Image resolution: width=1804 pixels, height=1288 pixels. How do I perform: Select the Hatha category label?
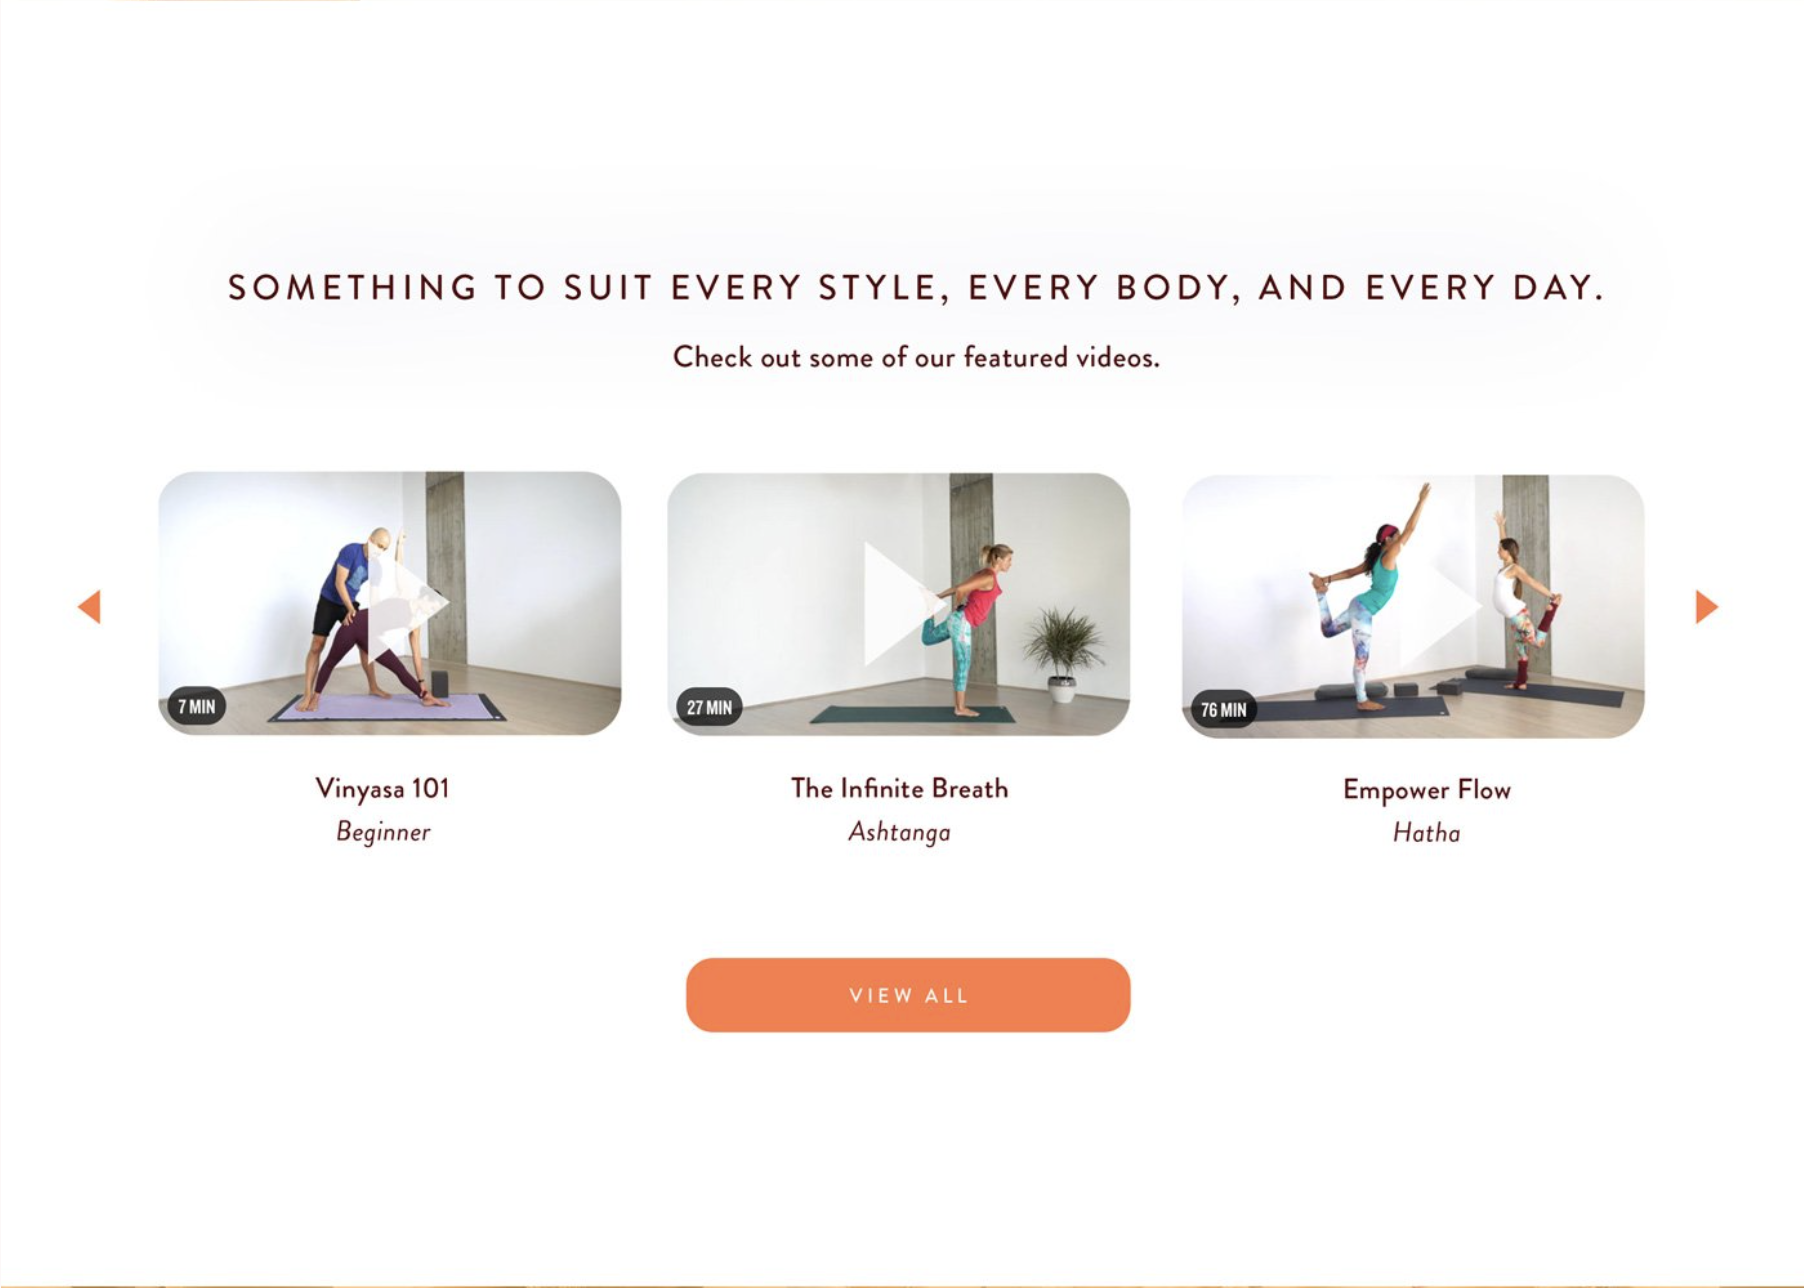click(1426, 833)
